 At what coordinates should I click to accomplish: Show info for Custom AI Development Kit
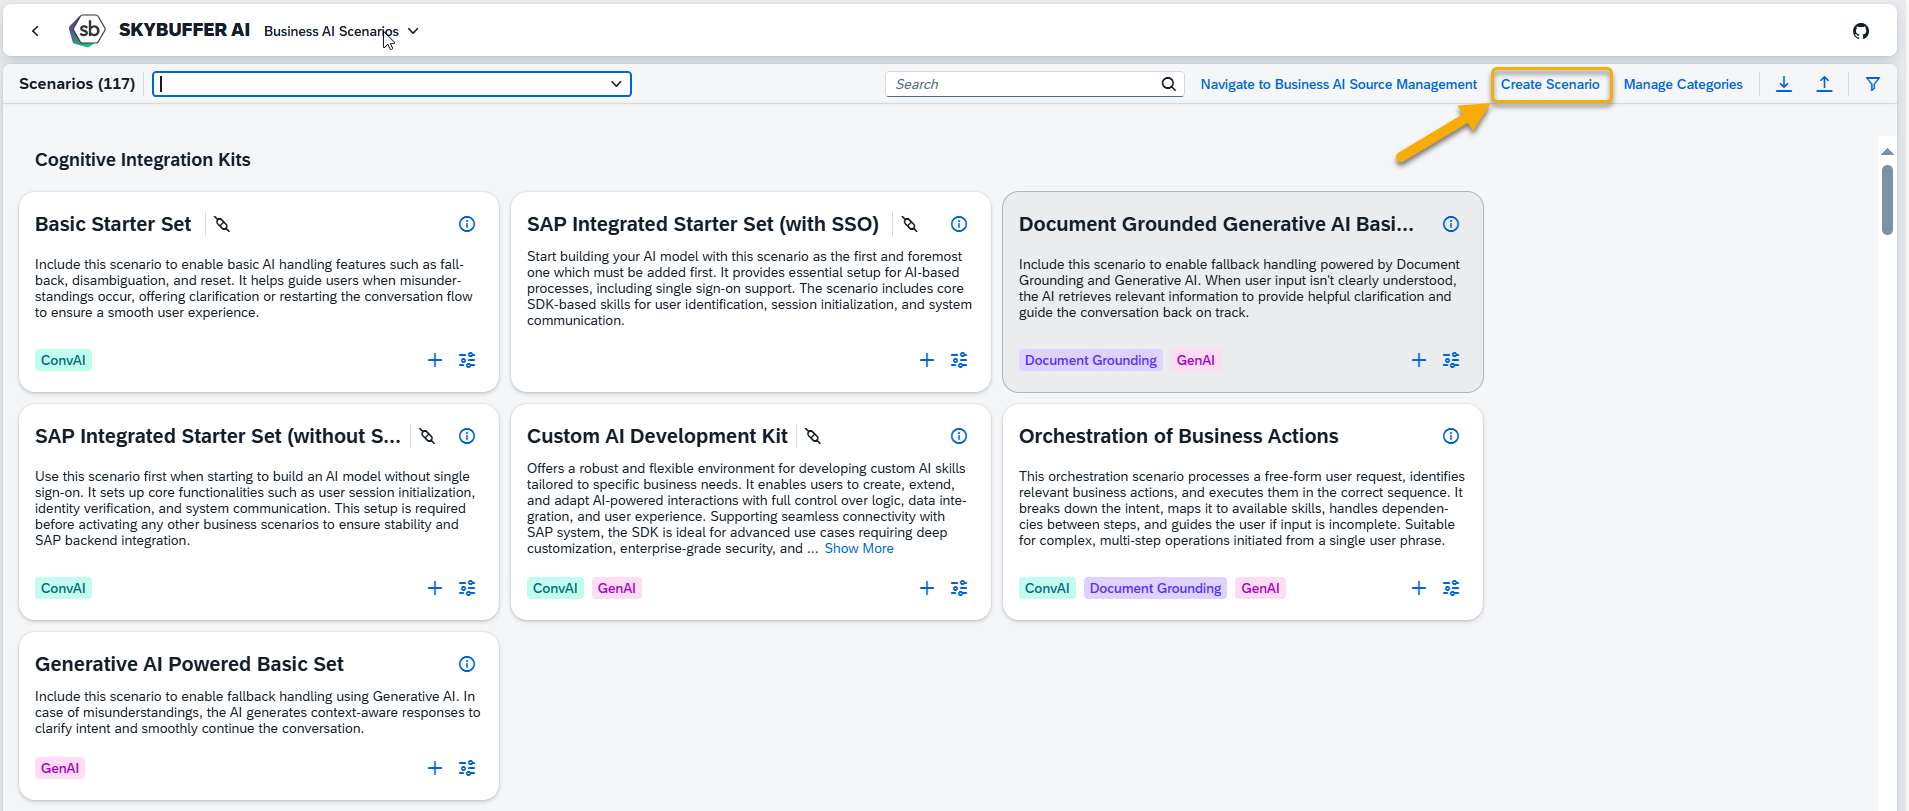point(959,436)
